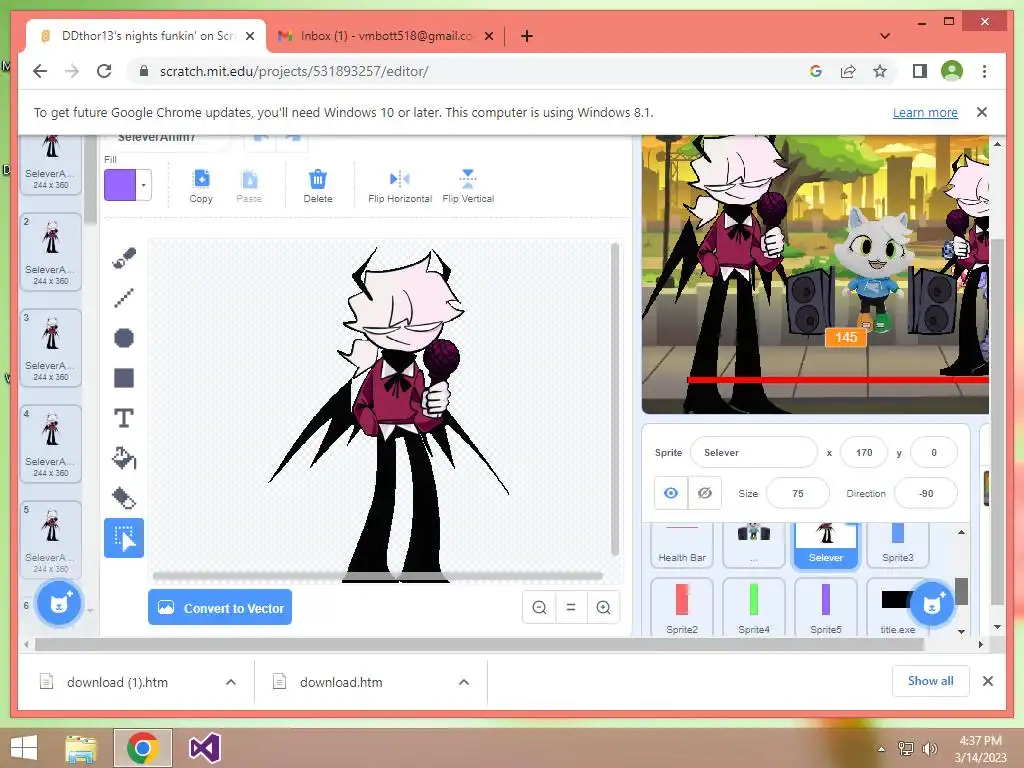1024x768 pixels.
Task: Open Chrome three-dot menu
Action: [x=984, y=71]
